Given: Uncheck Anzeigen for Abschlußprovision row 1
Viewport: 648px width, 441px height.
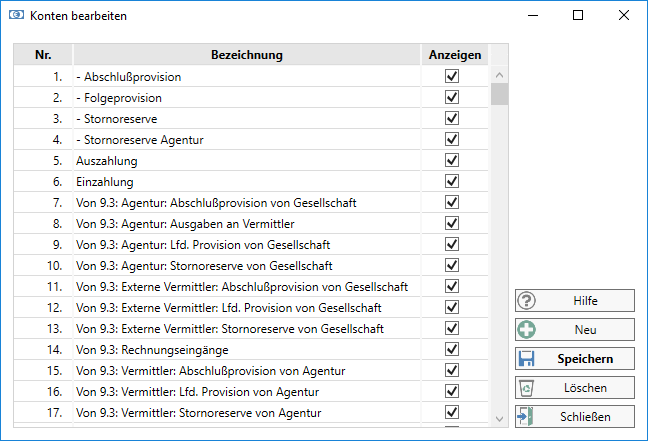Looking at the screenshot, I should [x=452, y=77].
